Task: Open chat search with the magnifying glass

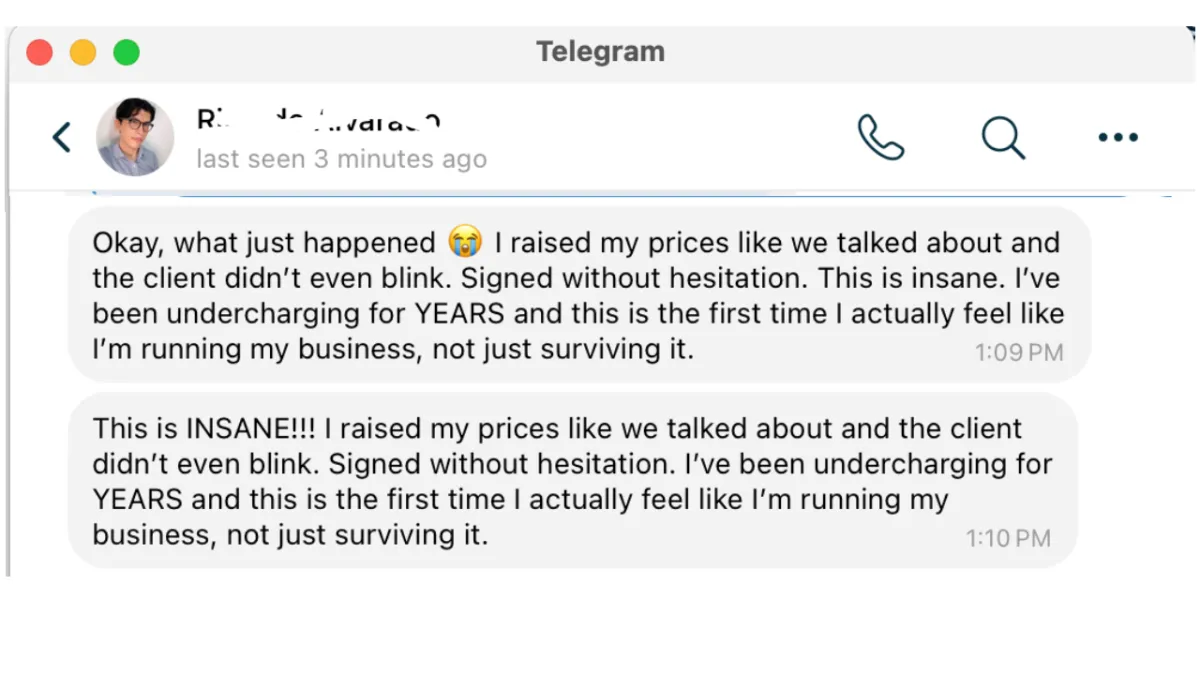Action: (1003, 137)
